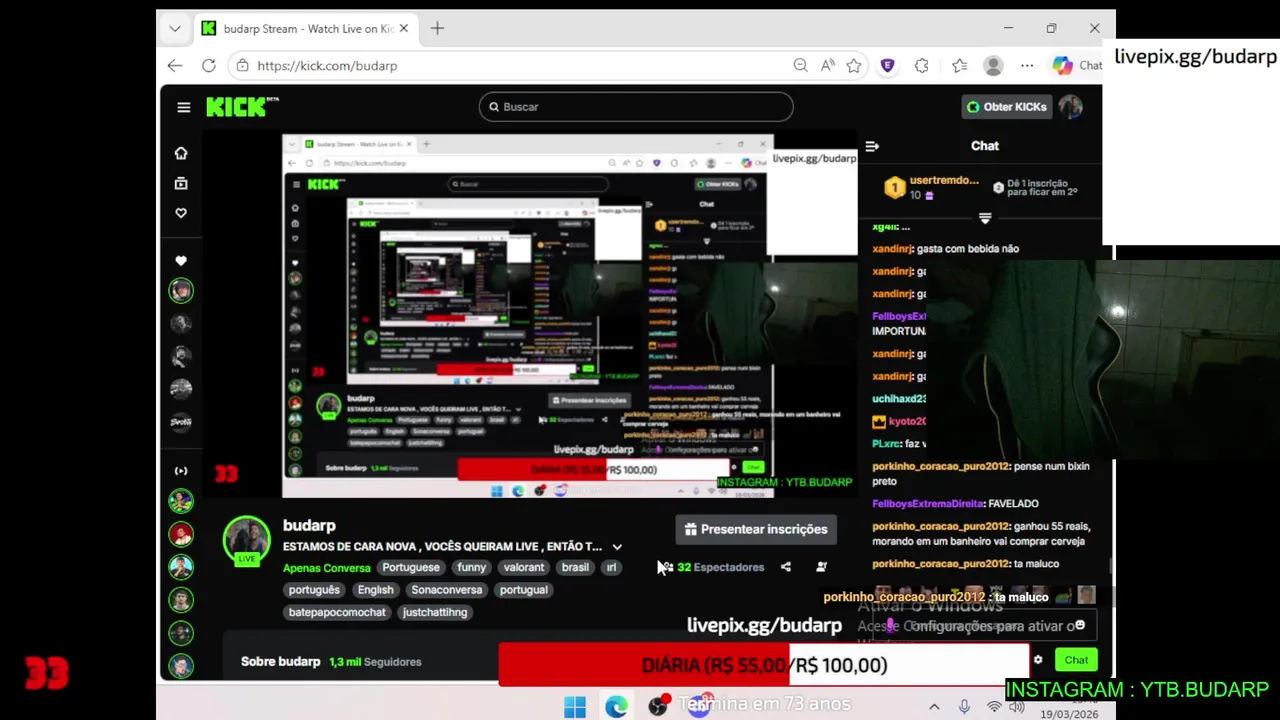Click the justchattihng tag
The height and width of the screenshot is (720, 1280).
click(435, 612)
